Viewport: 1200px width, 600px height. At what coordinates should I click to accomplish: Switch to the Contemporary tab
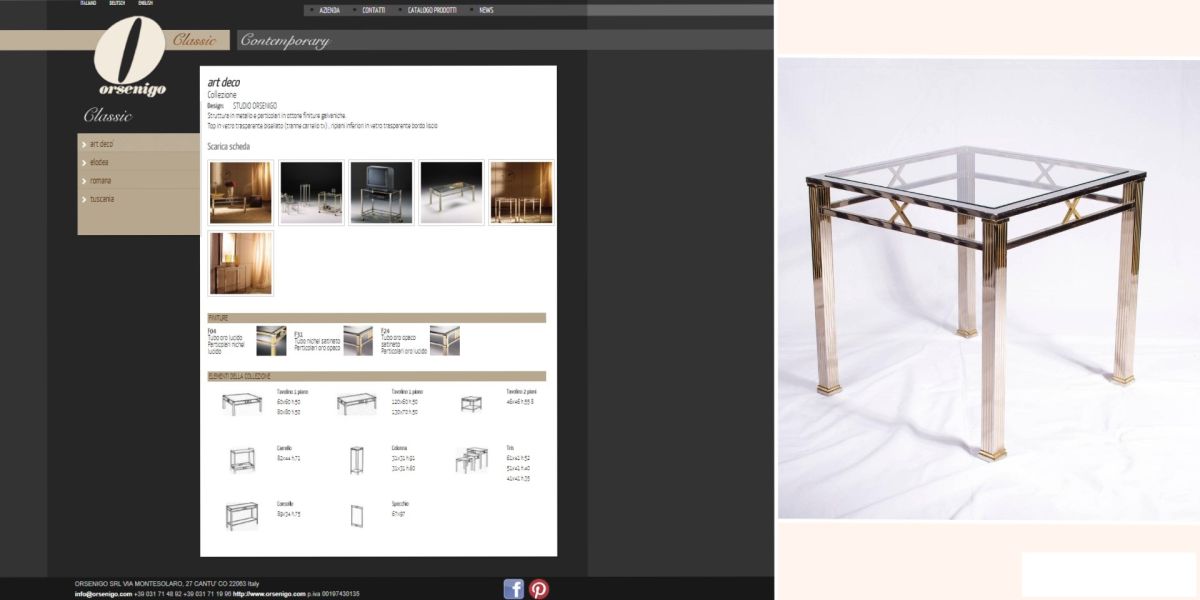pyautogui.click(x=285, y=41)
